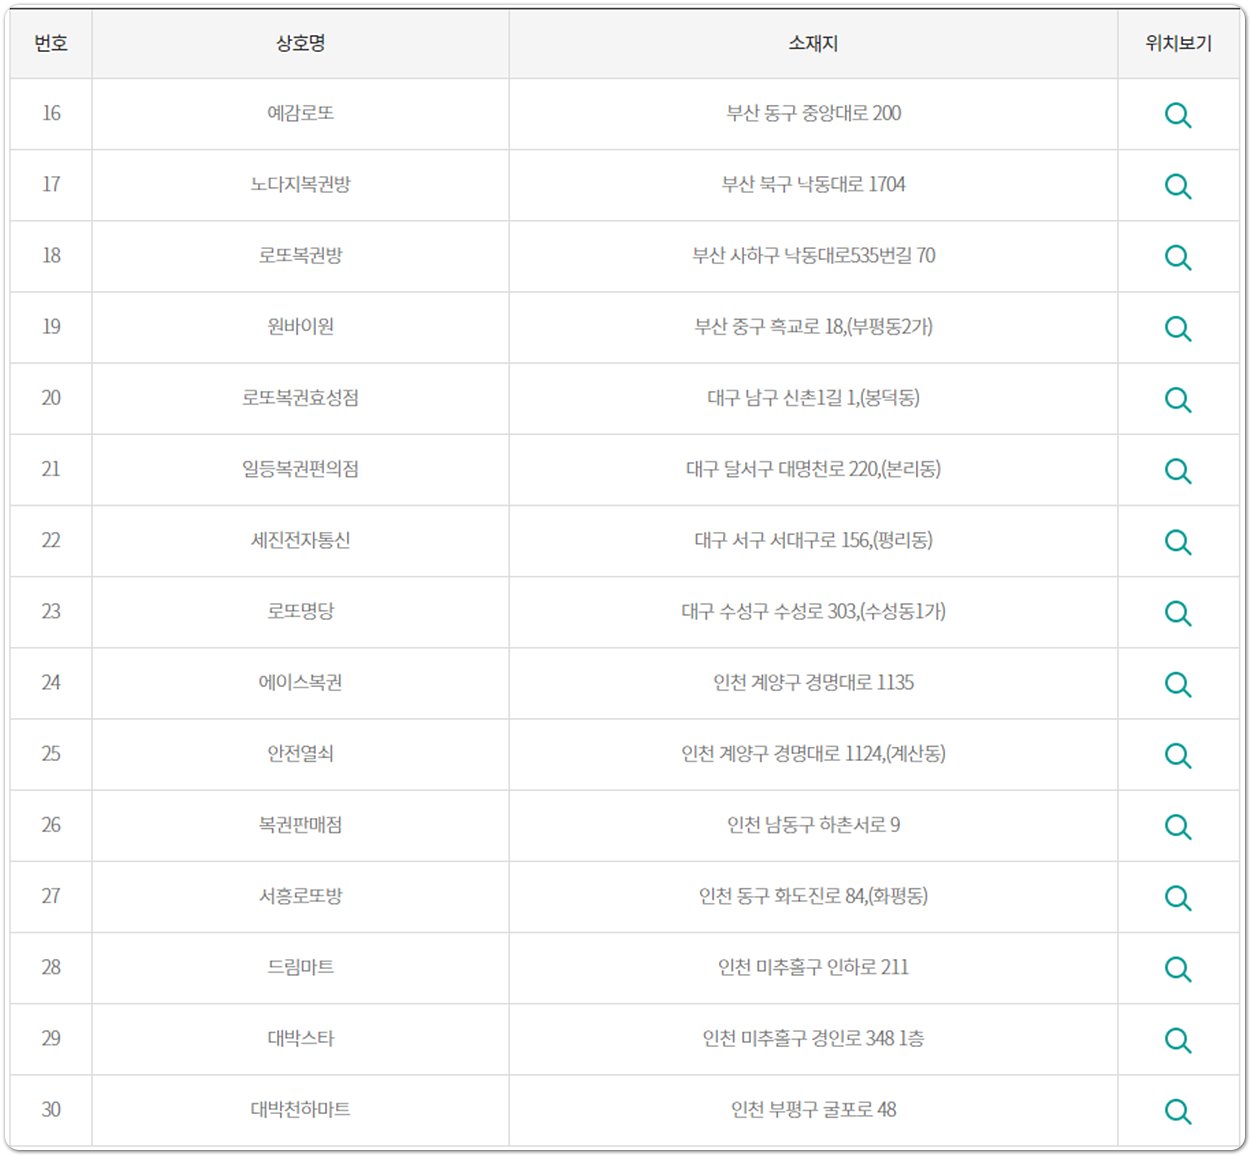Click address 부산 동구 중앙대로 200
The height and width of the screenshot is (1155, 1250).
pos(813,113)
